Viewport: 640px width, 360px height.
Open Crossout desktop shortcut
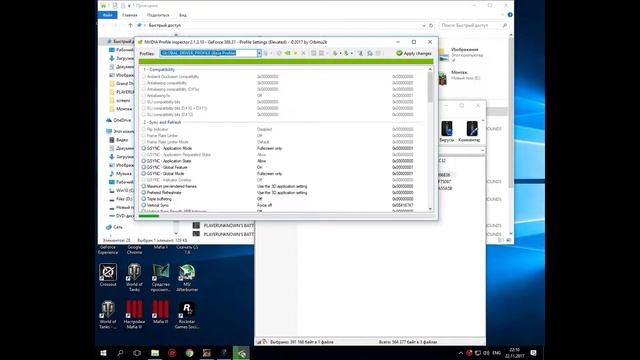coord(108,275)
